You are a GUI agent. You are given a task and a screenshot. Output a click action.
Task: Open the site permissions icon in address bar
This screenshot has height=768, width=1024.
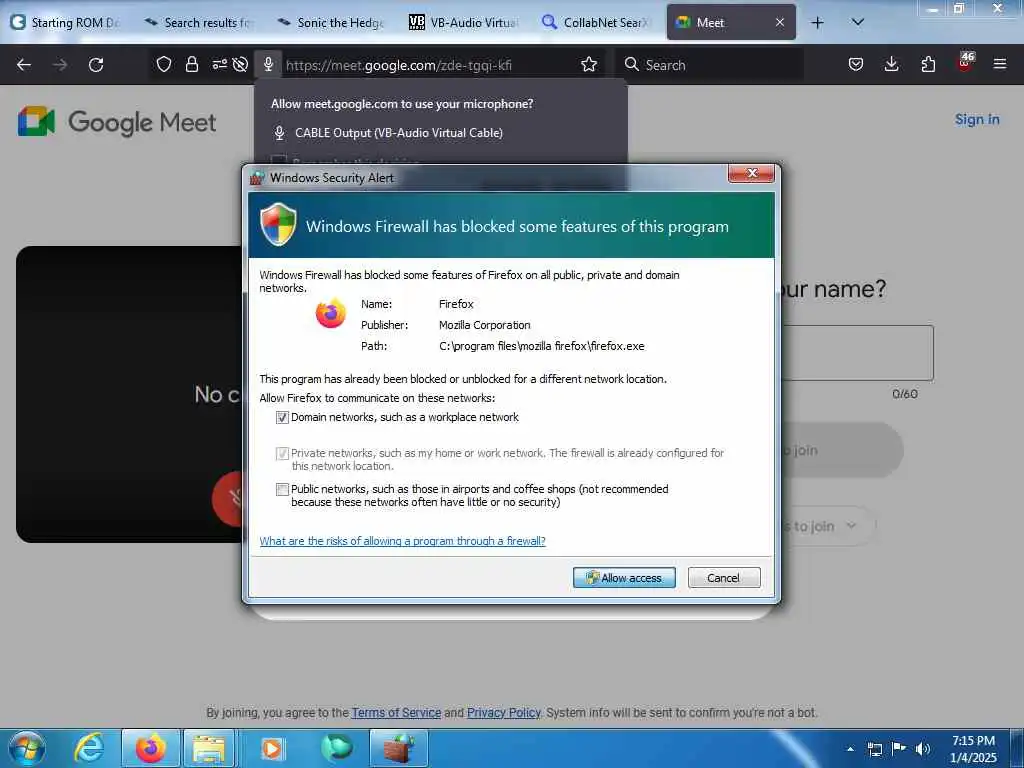(219, 64)
